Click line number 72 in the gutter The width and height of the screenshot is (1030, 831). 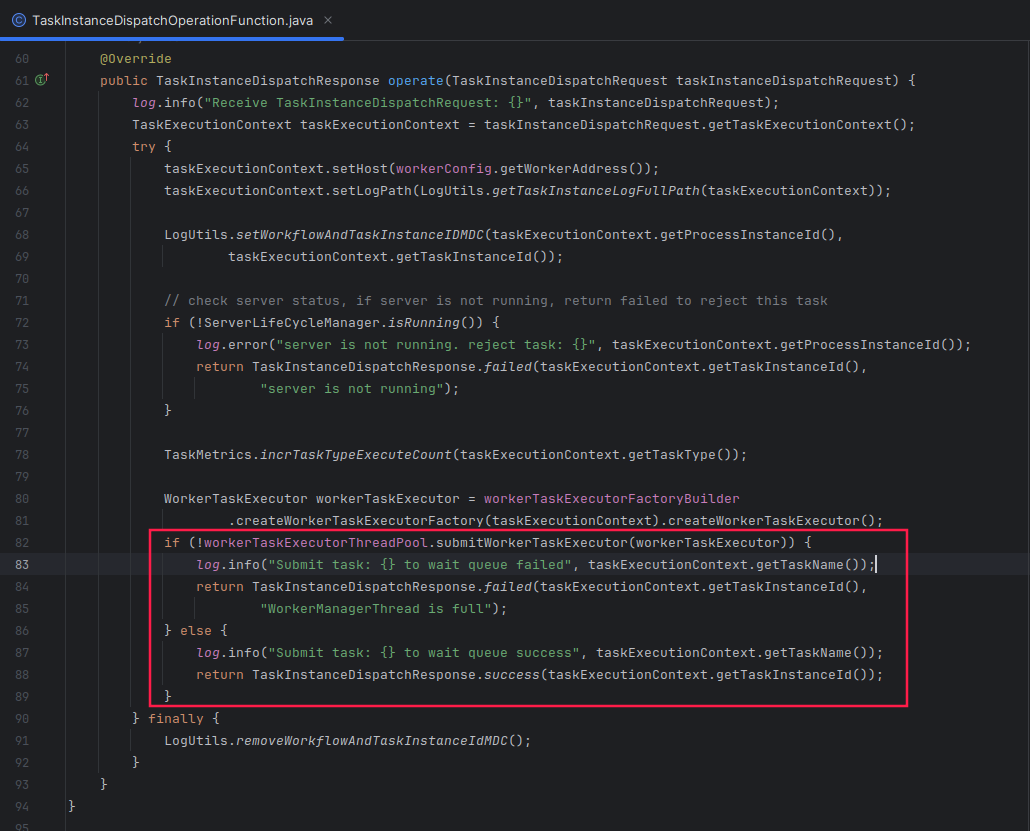22,323
